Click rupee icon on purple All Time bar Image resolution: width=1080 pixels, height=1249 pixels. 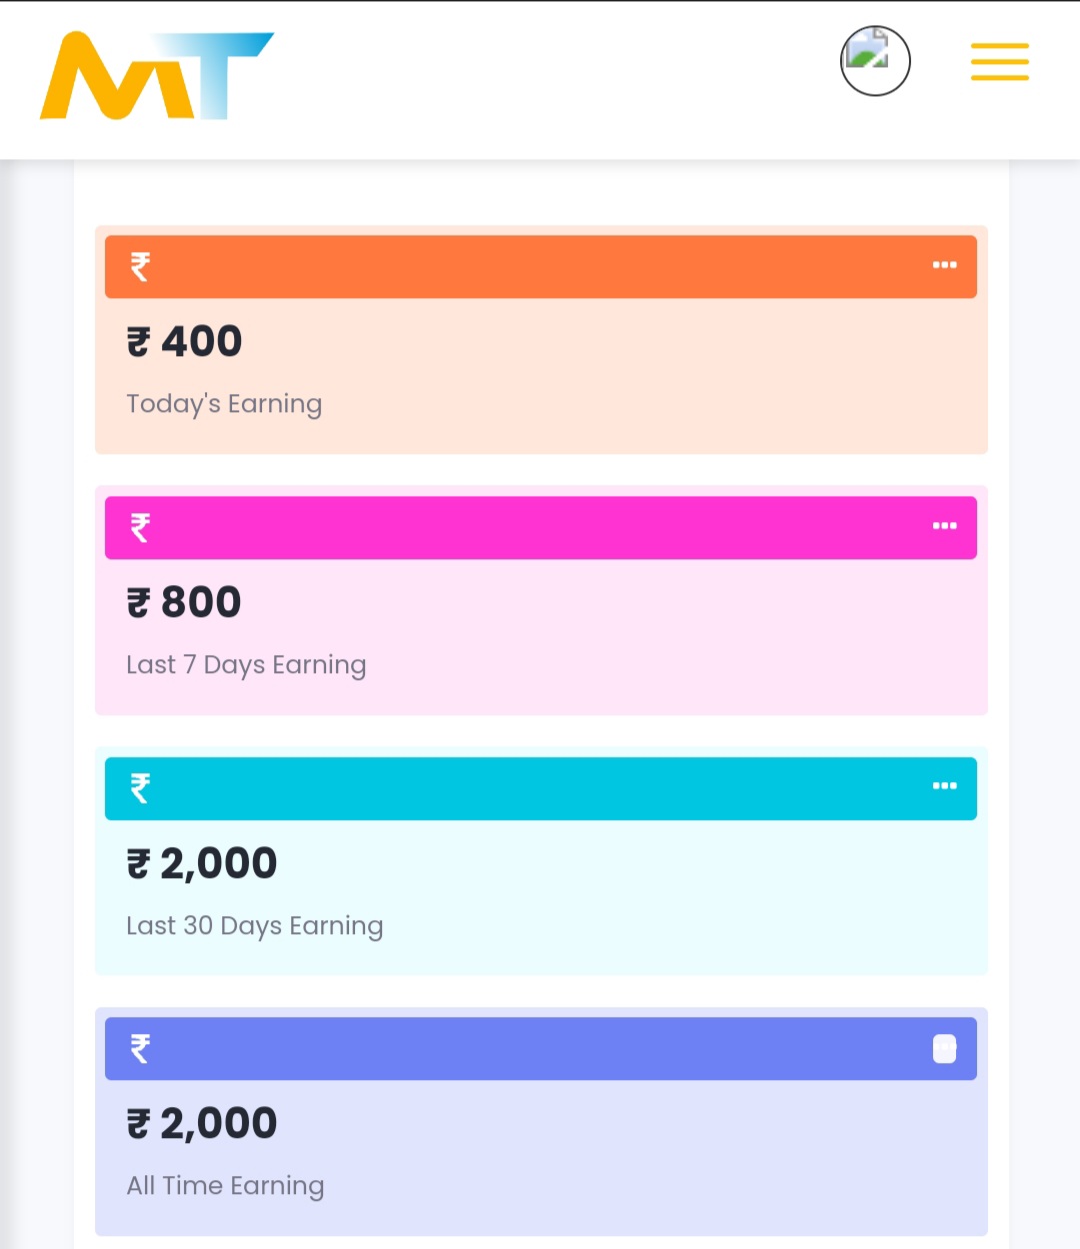(x=140, y=1048)
